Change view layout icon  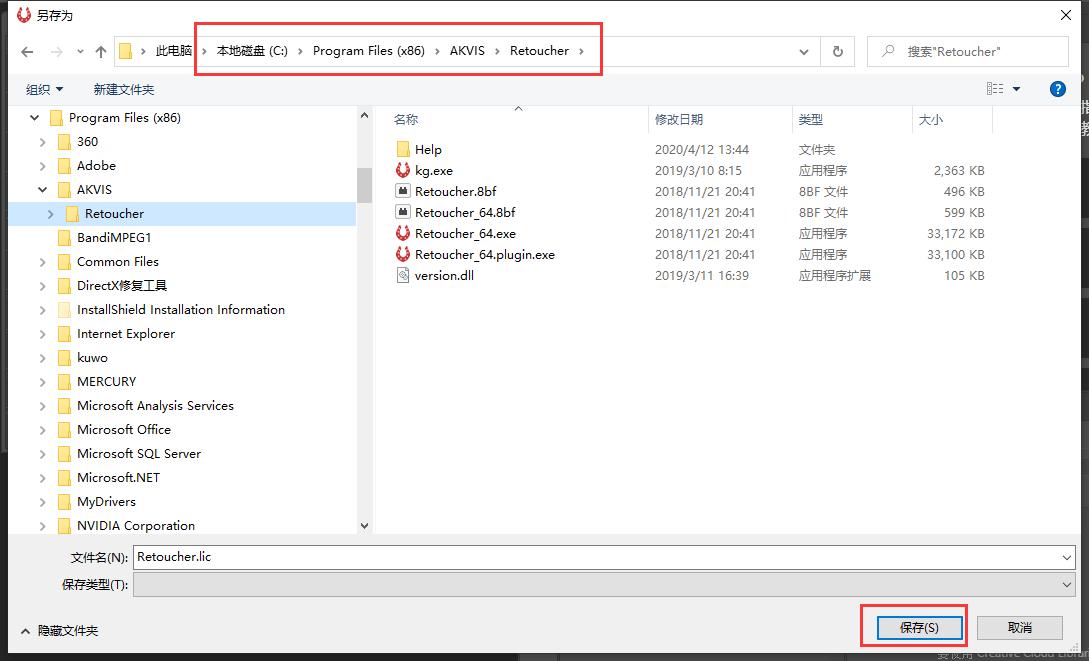[x=995, y=89]
